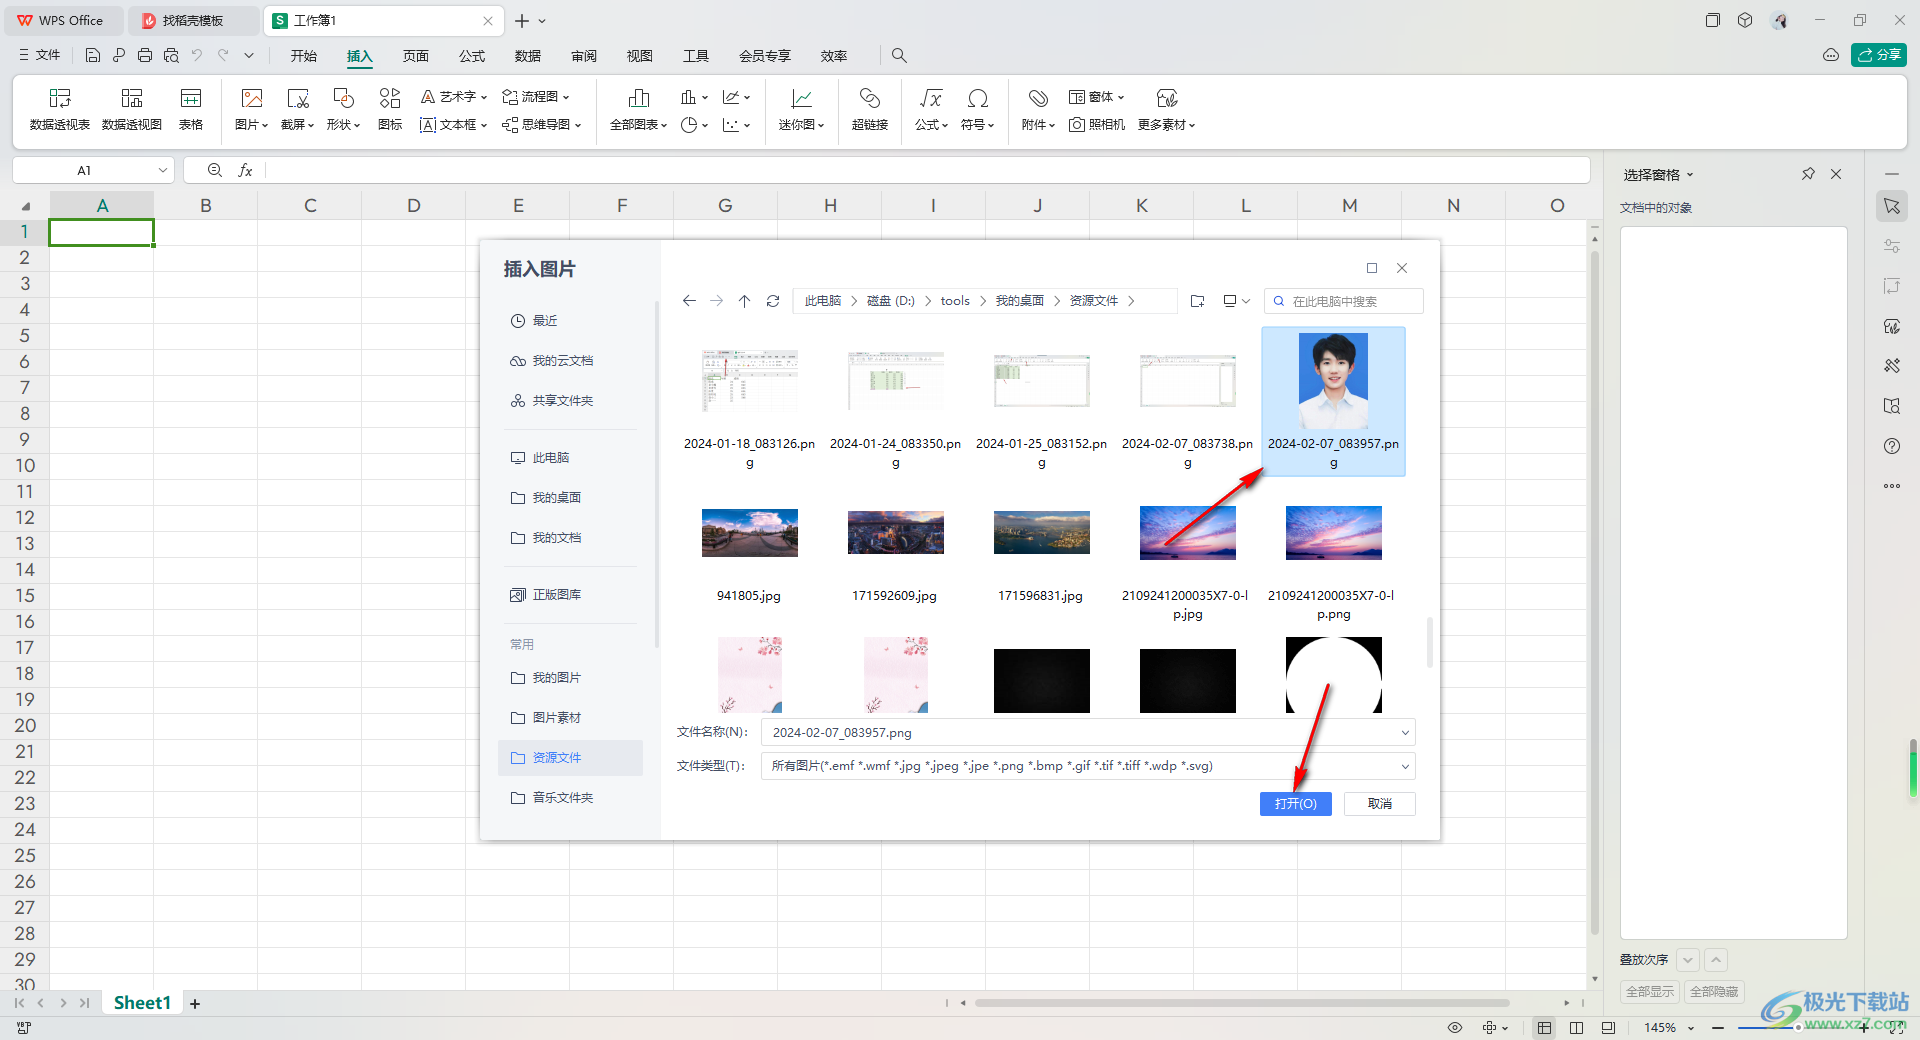Create a new folder in dialog
The width and height of the screenshot is (1920, 1040).
click(1198, 301)
